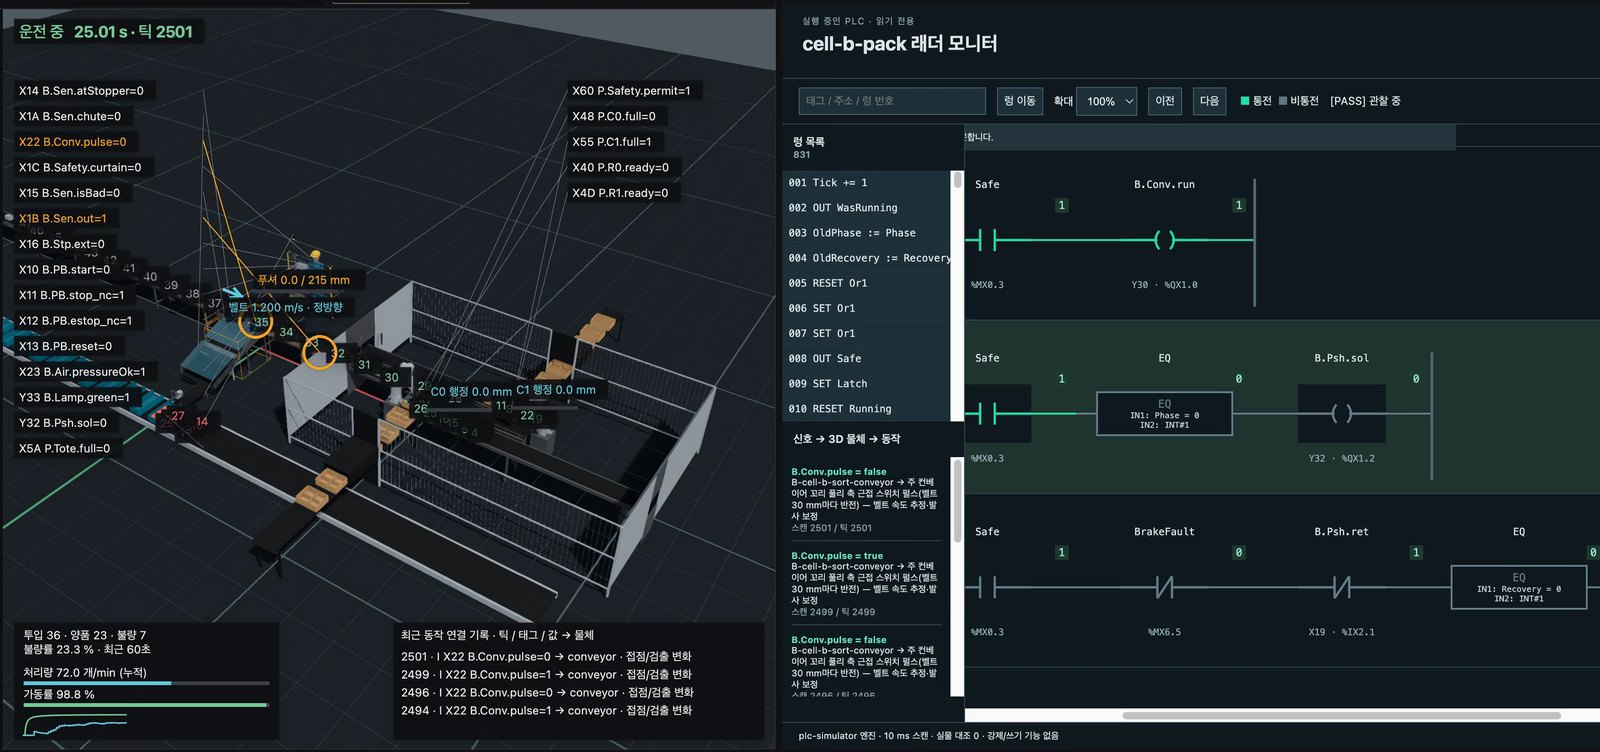Click the X14 B.Sen.atStopper=0 signal label
This screenshot has width=1600, height=752.
[81, 91]
